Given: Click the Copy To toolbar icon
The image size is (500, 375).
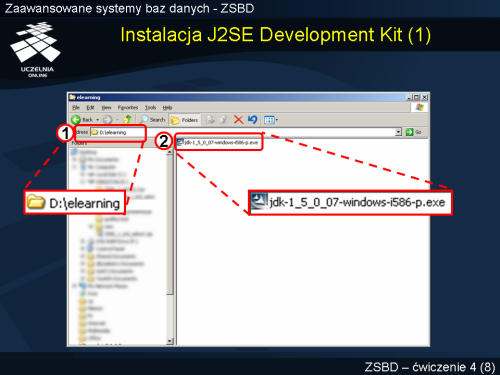Looking at the screenshot, I should click(x=224, y=119).
